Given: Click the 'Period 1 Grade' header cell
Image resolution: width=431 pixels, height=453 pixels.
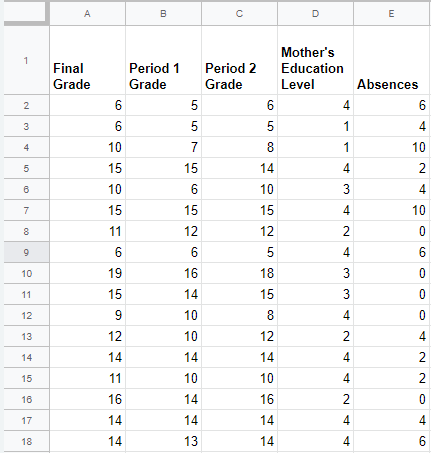Looking at the screenshot, I should (163, 60).
